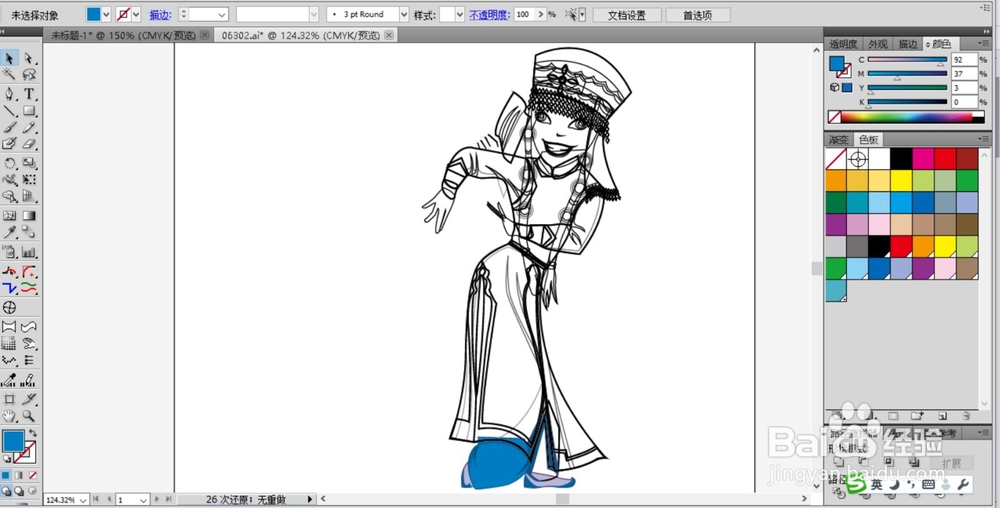
Task: Activate the Artboard tool
Action: coord(9,400)
